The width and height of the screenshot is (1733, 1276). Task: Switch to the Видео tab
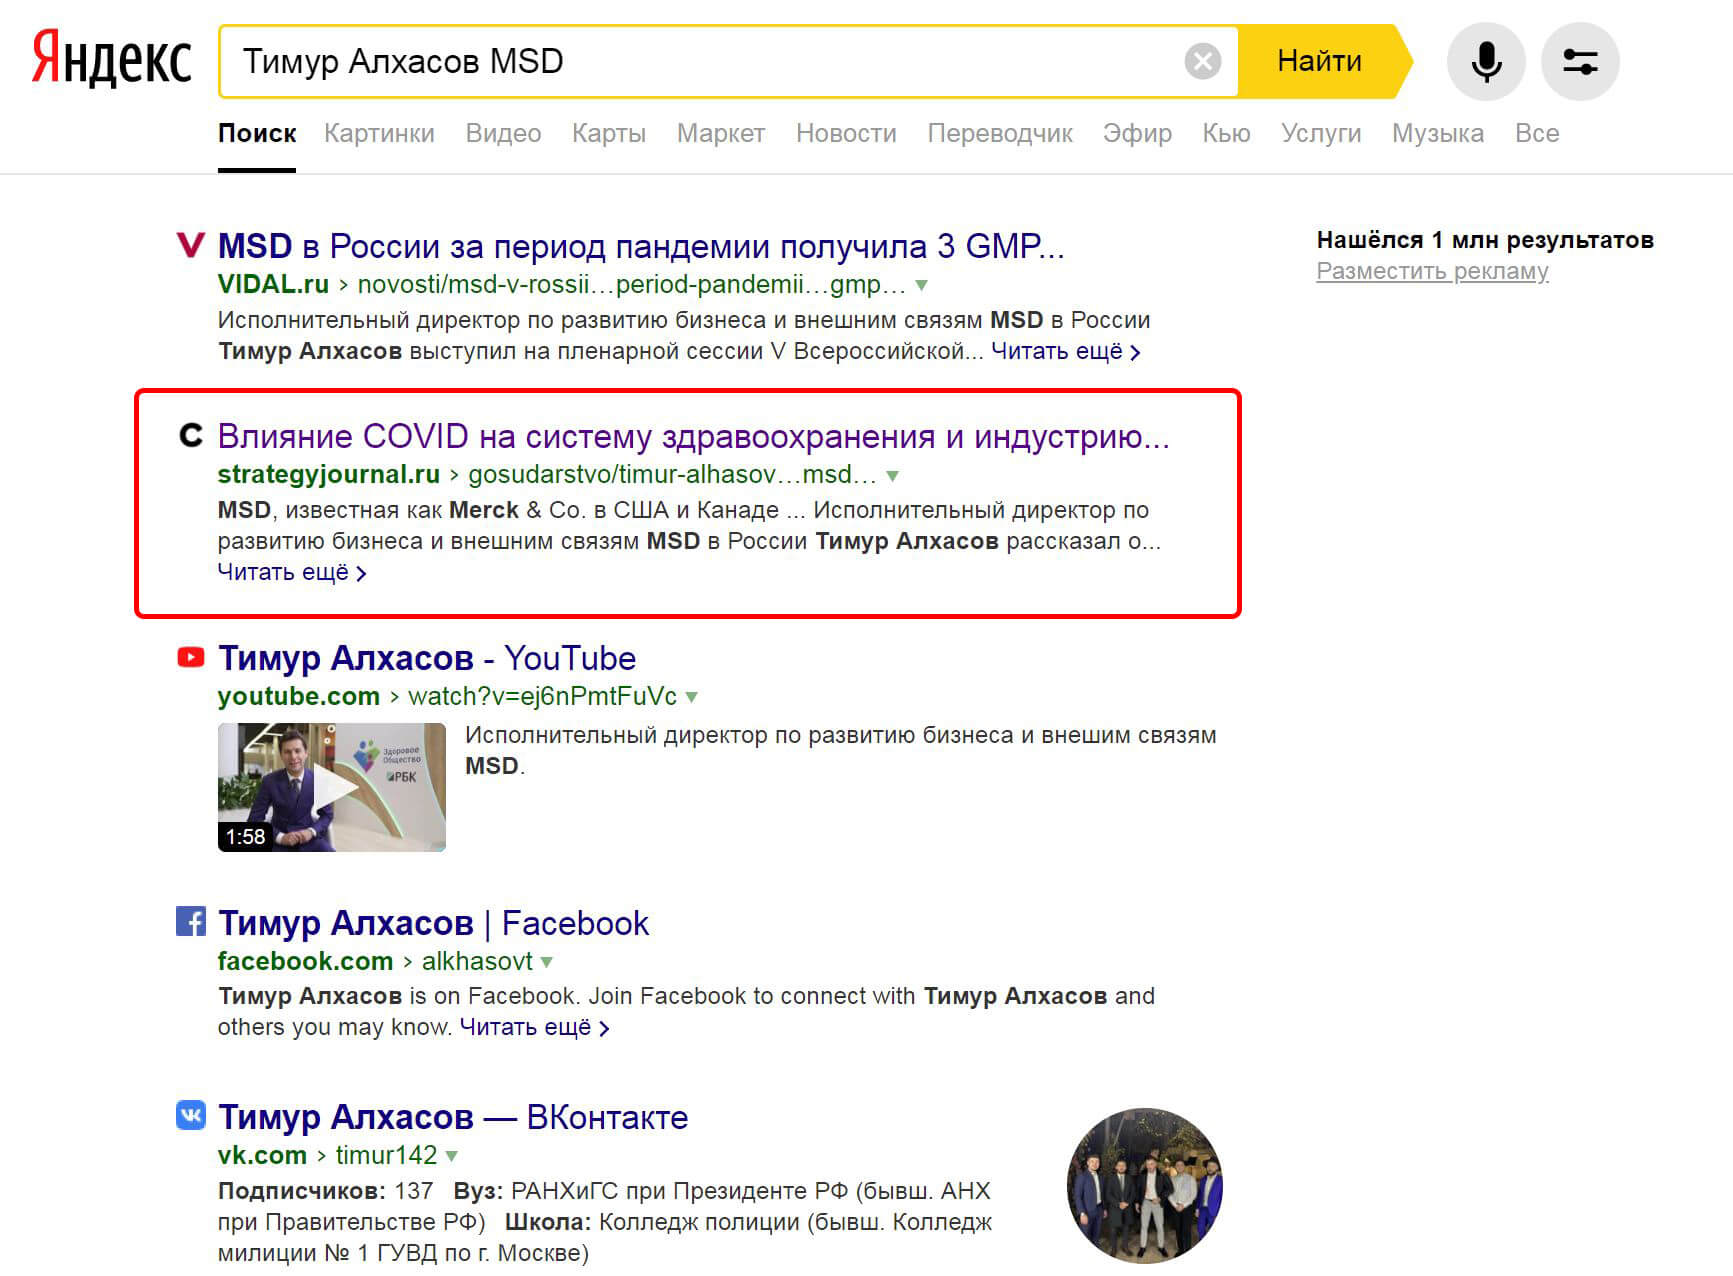(503, 134)
